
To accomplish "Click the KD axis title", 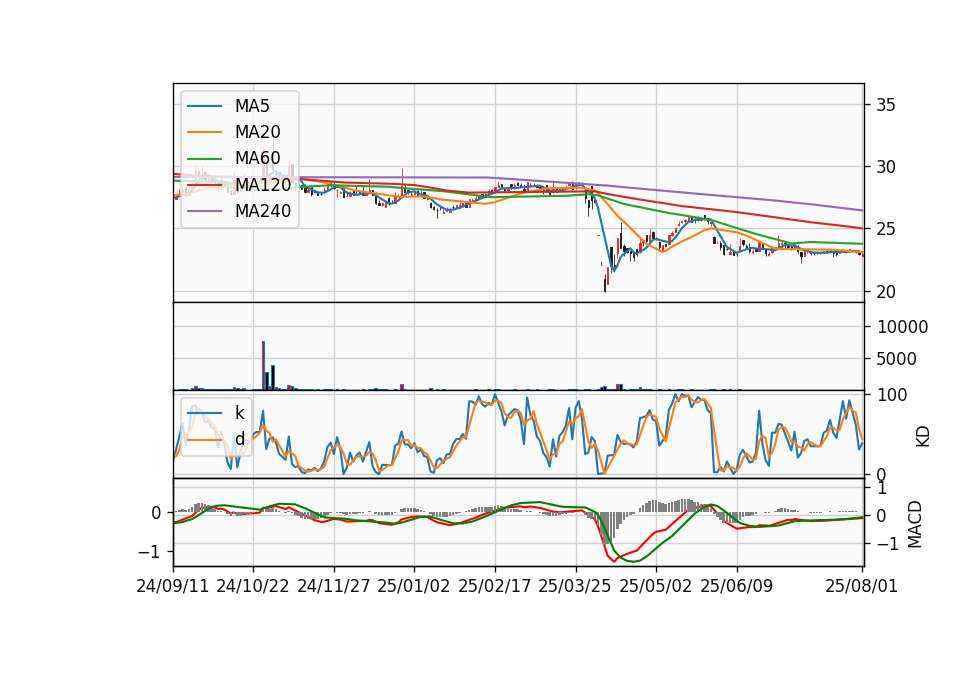I will coord(923,436).
